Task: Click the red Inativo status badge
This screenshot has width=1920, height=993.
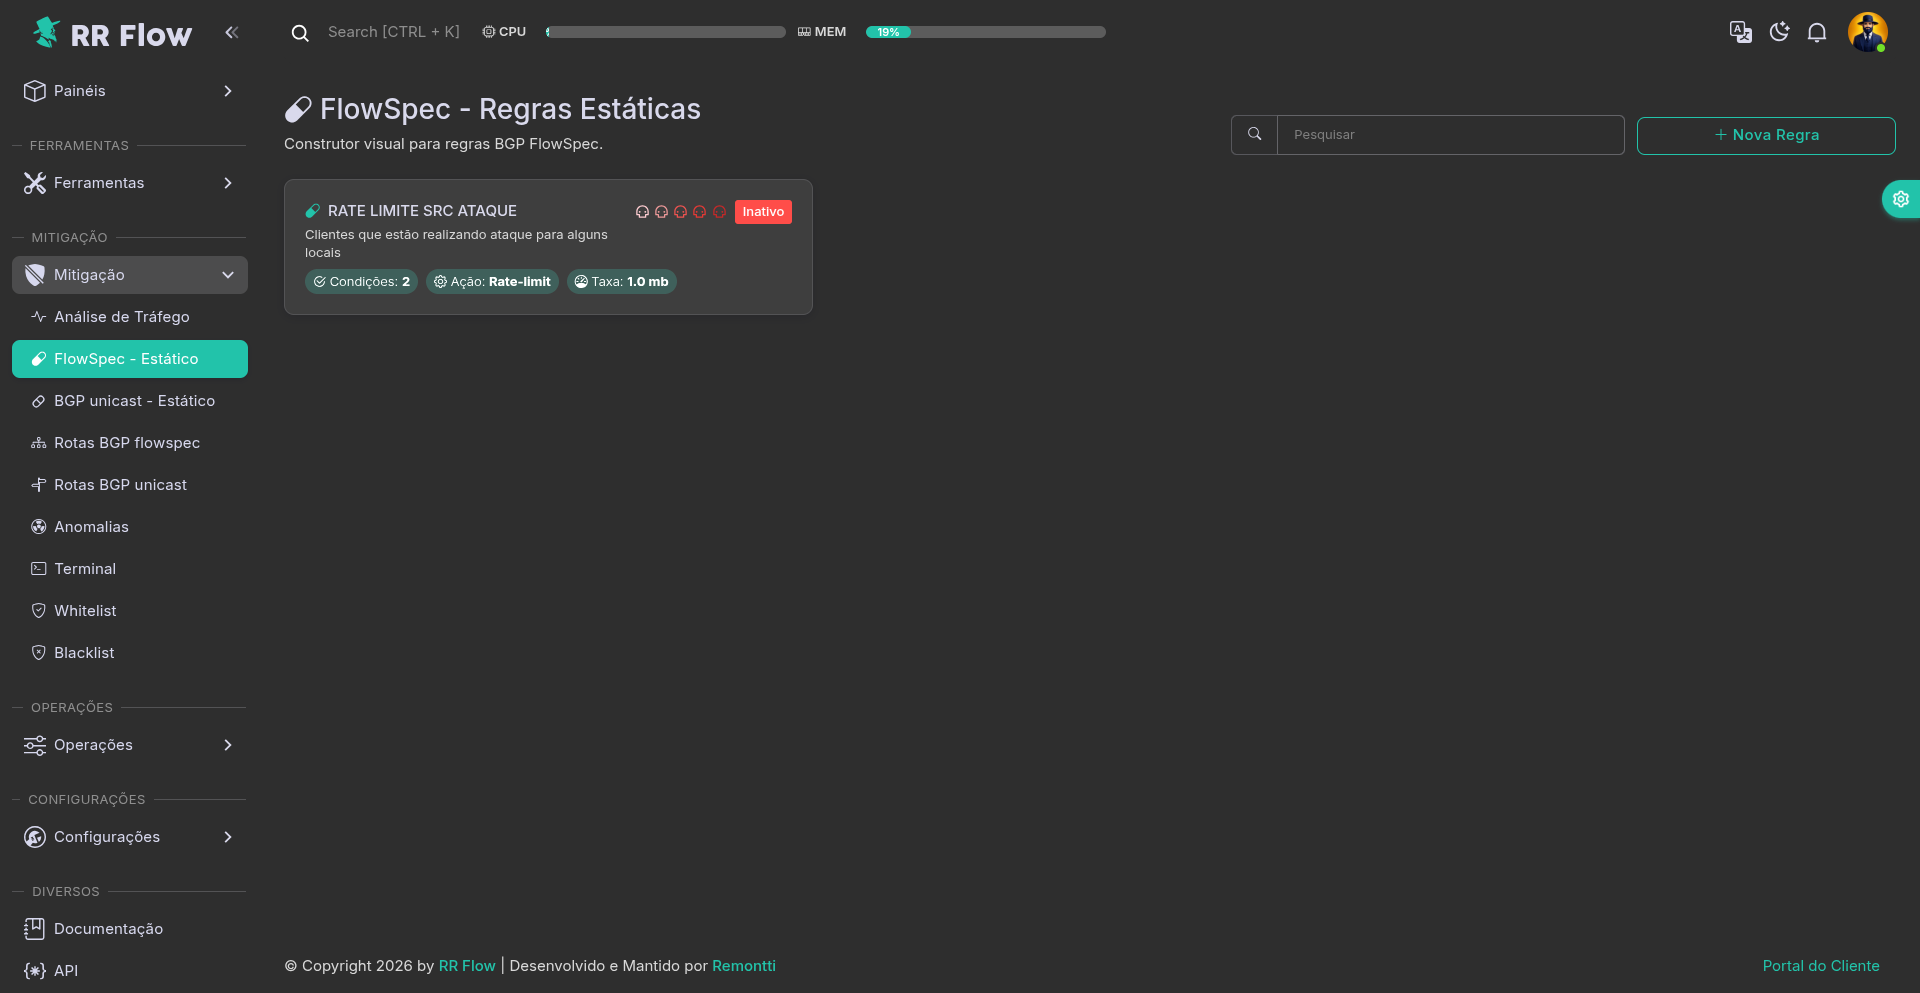Action: (x=763, y=212)
